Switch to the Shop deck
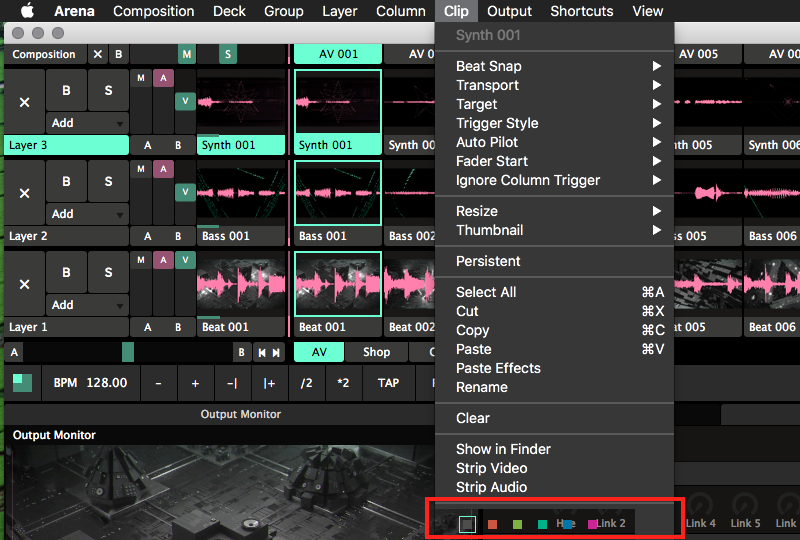This screenshot has height=540, width=800. [376, 352]
